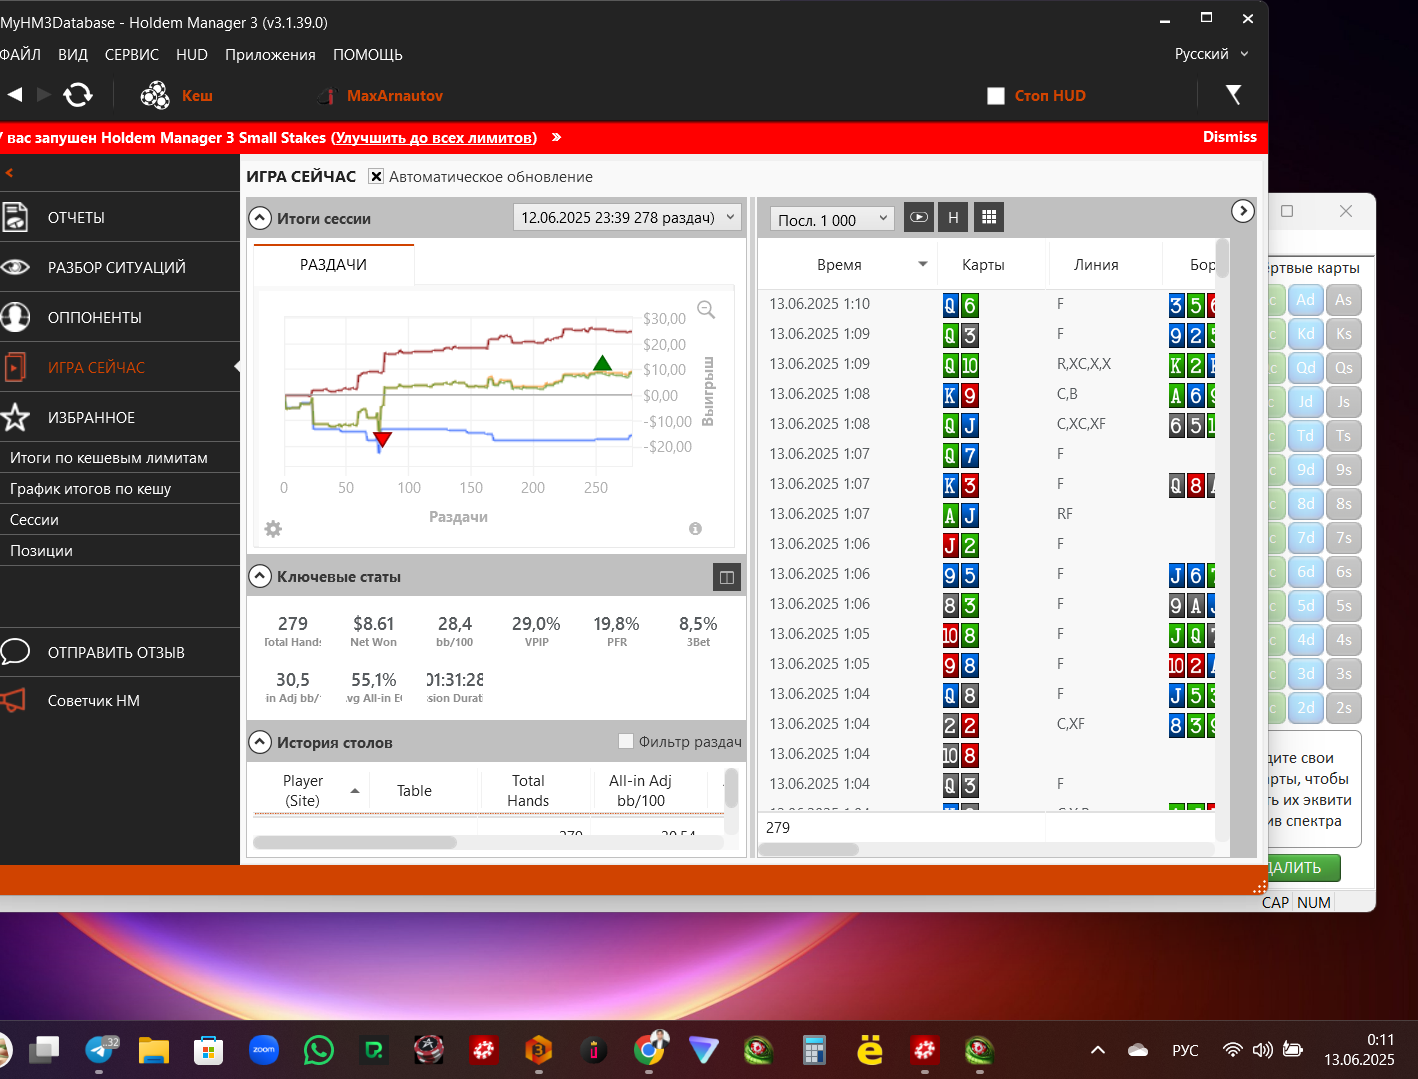Select РАЗДАЧИ tab
Image resolution: width=1418 pixels, height=1079 pixels.
333,264
